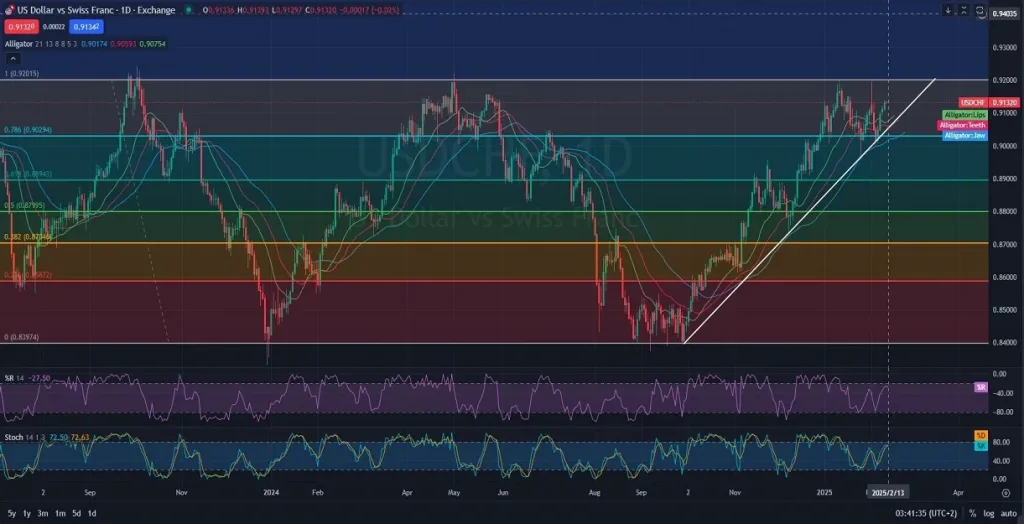Click the Alligator:Lips scale label
This screenshot has height=524, width=1024.
(x=965, y=114)
